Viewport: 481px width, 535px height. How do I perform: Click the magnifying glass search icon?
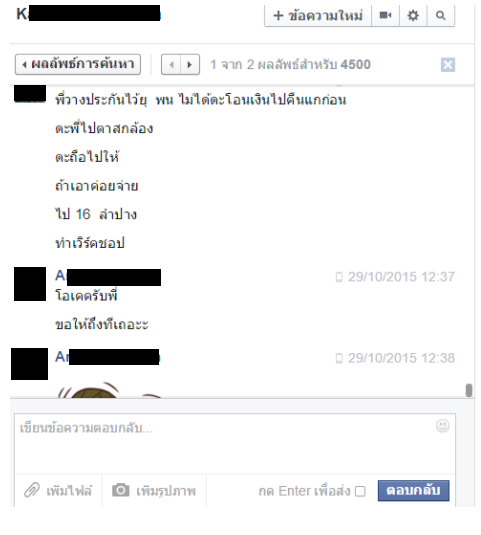pos(441,15)
